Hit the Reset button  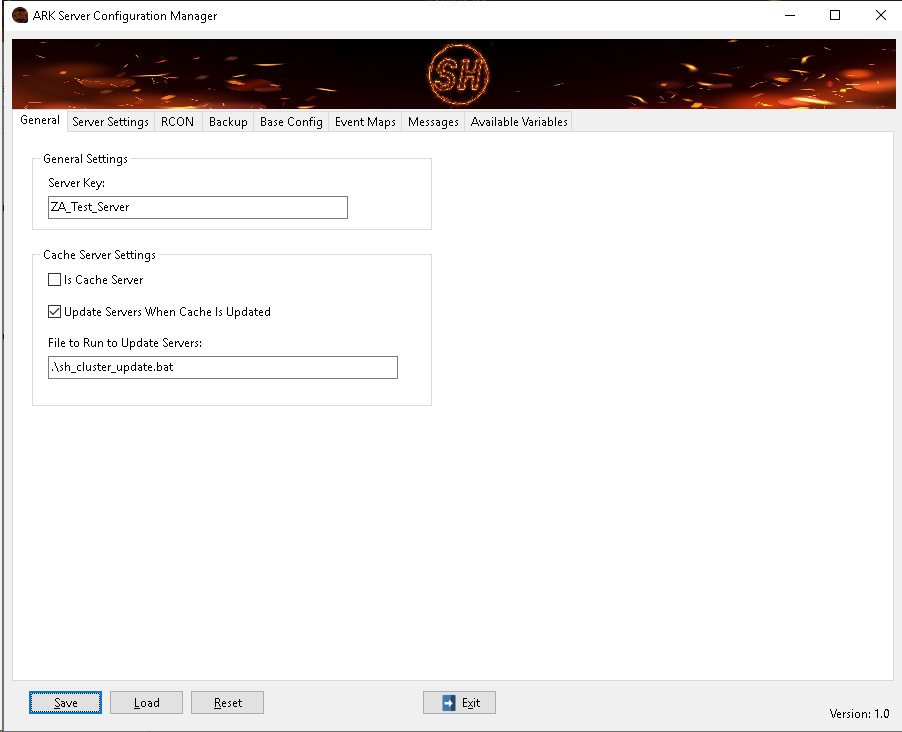click(228, 703)
